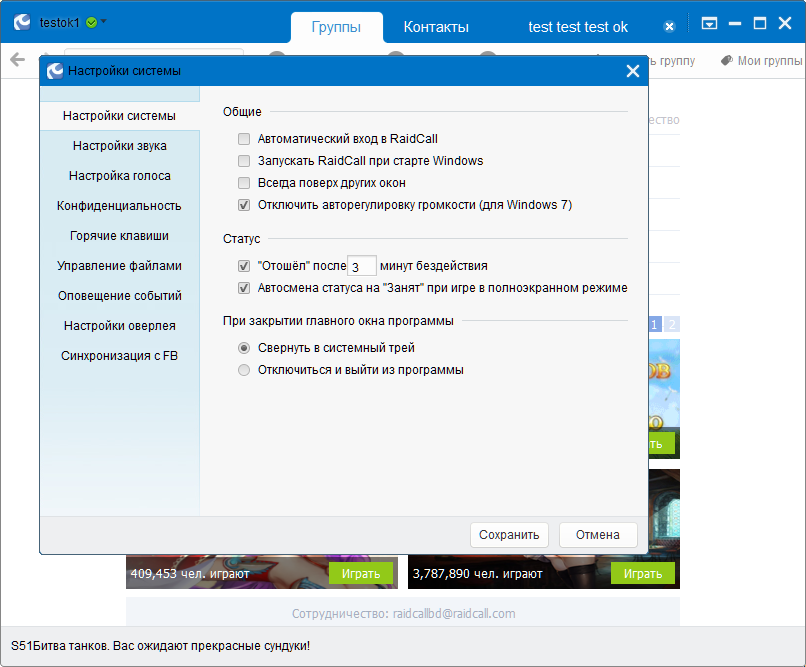Click the RaidCall logo in main title bar
The width and height of the screenshot is (806, 667).
point(22,22)
